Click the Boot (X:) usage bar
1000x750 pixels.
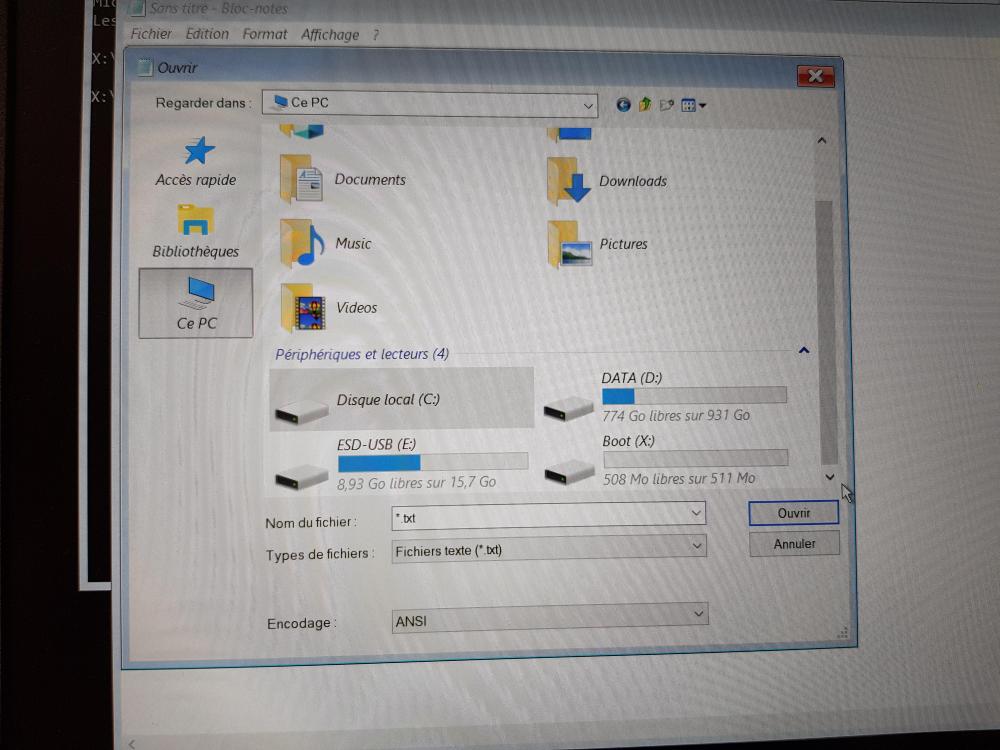pos(695,458)
